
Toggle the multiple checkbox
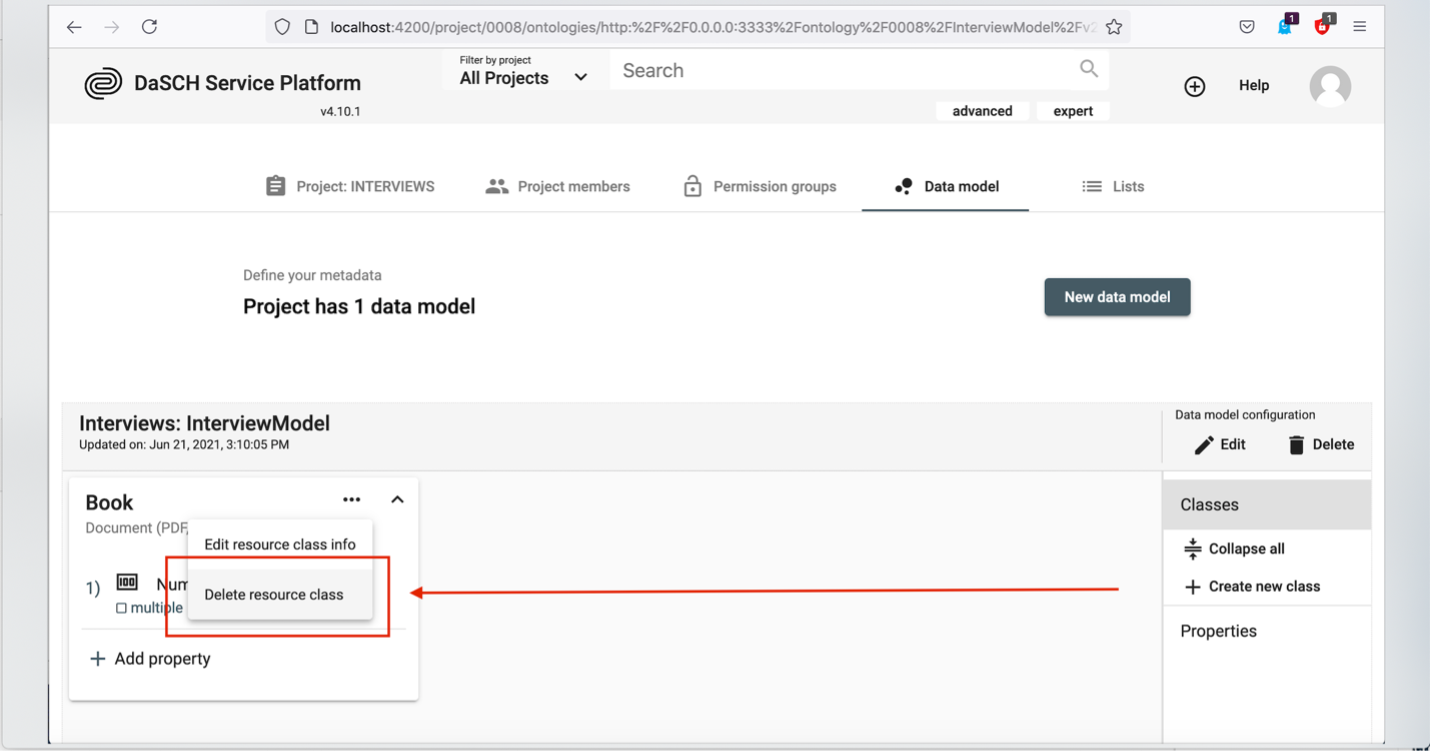click(121, 608)
